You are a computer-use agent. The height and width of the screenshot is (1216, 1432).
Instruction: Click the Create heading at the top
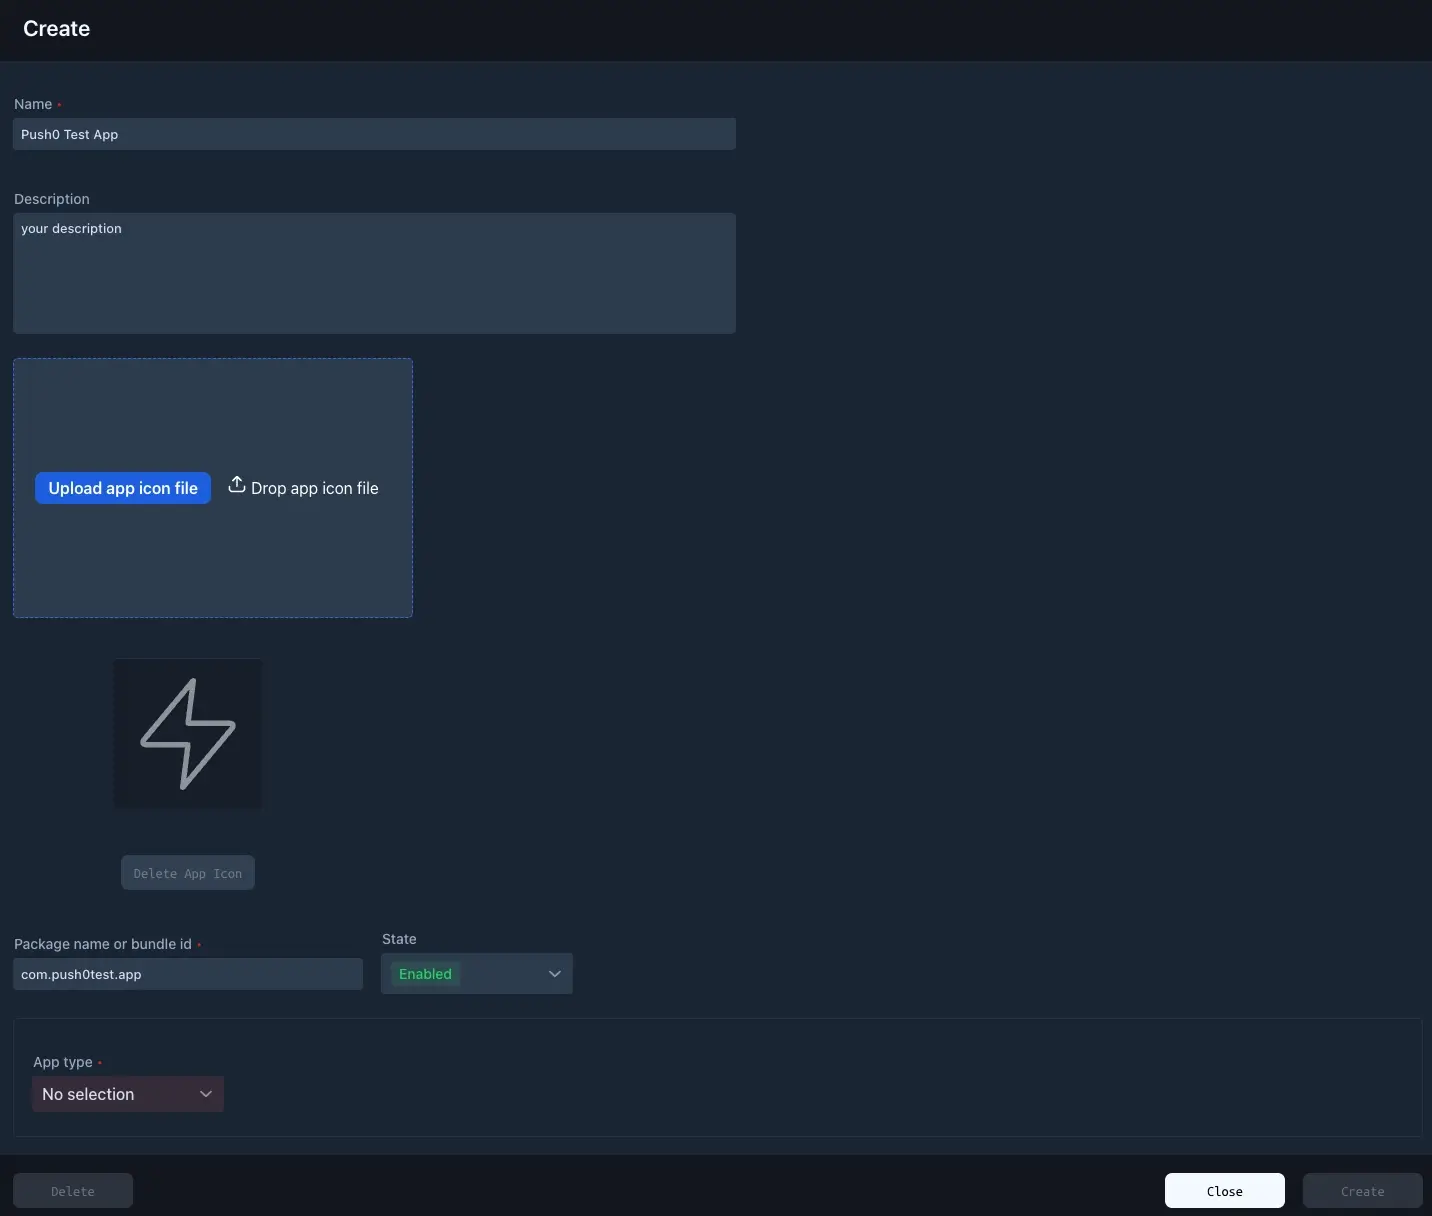click(x=56, y=28)
